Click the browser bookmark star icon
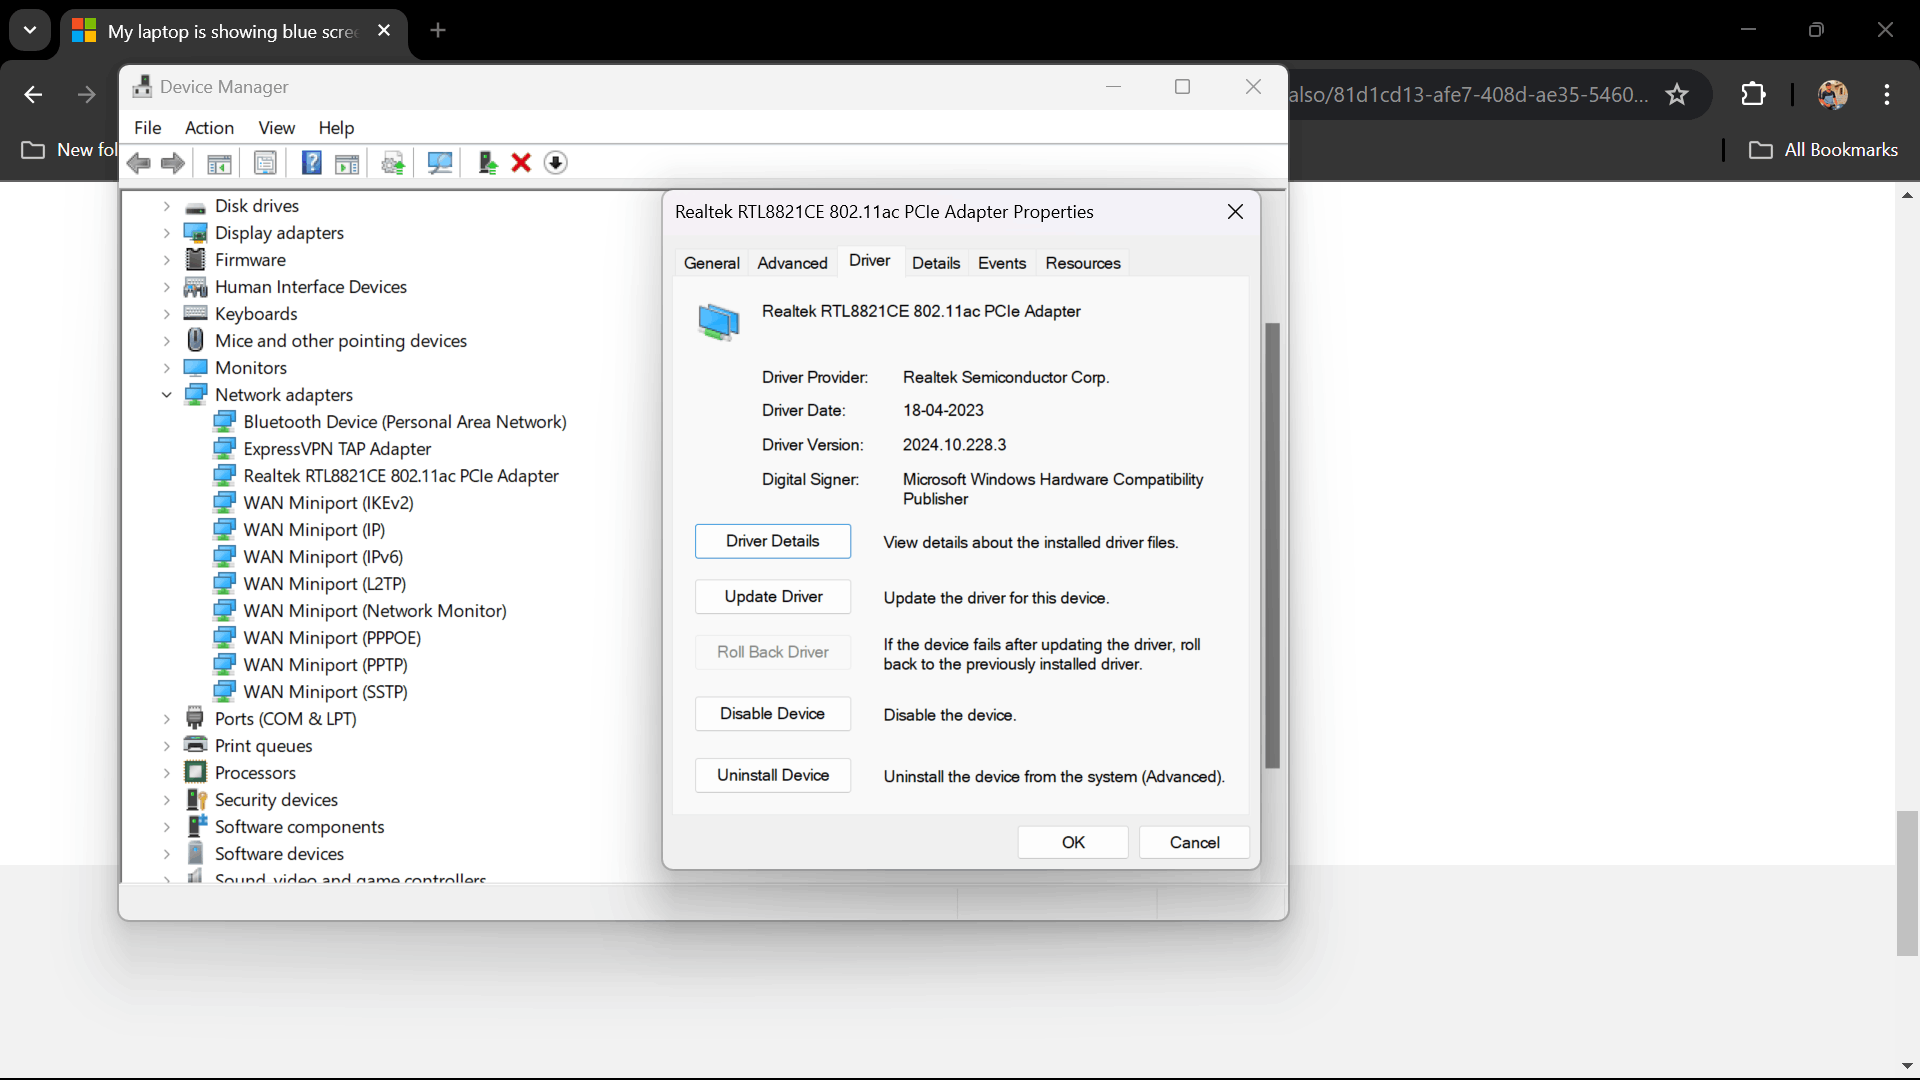Image resolution: width=1920 pixels, height=1080 pixels. [x=1677, y=95]
